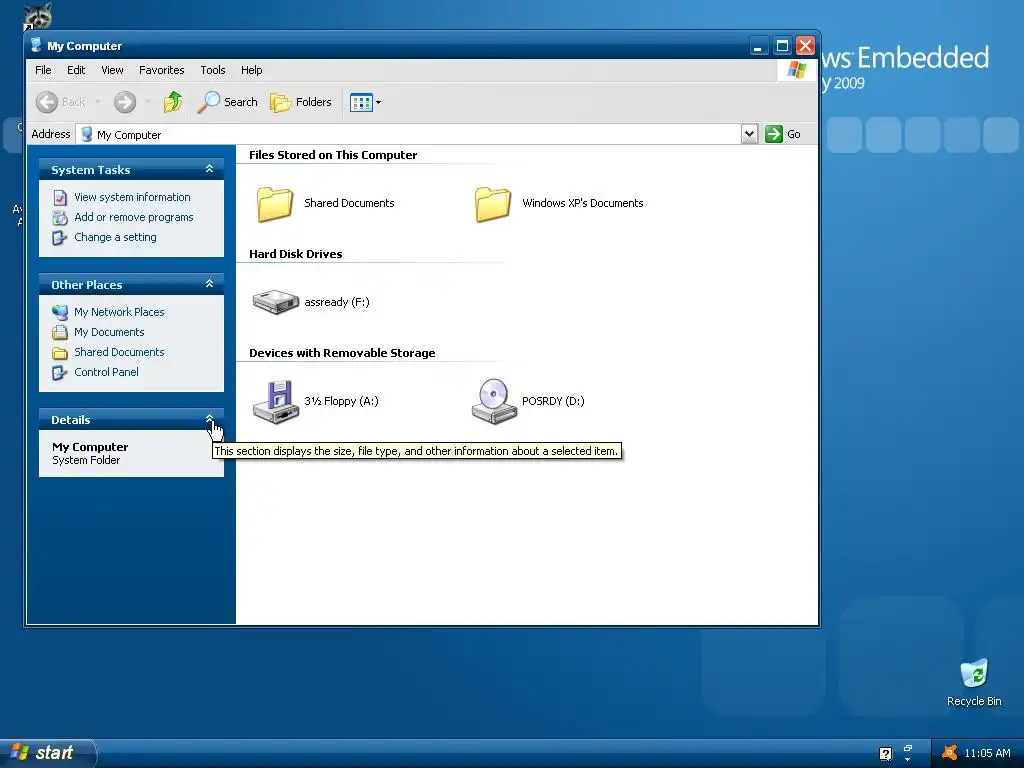Collapse the System Tasks section
Screen dimensions: 1024x768
[x=209, y=169]
